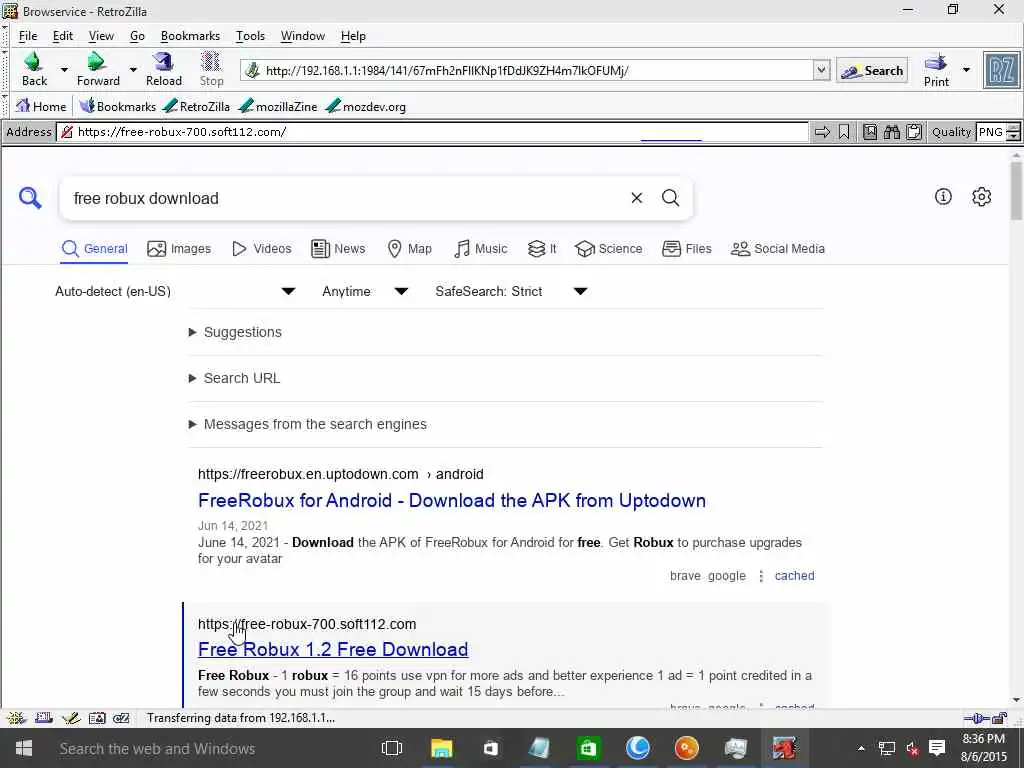Switch to the Videos tab

pos(261,249)
